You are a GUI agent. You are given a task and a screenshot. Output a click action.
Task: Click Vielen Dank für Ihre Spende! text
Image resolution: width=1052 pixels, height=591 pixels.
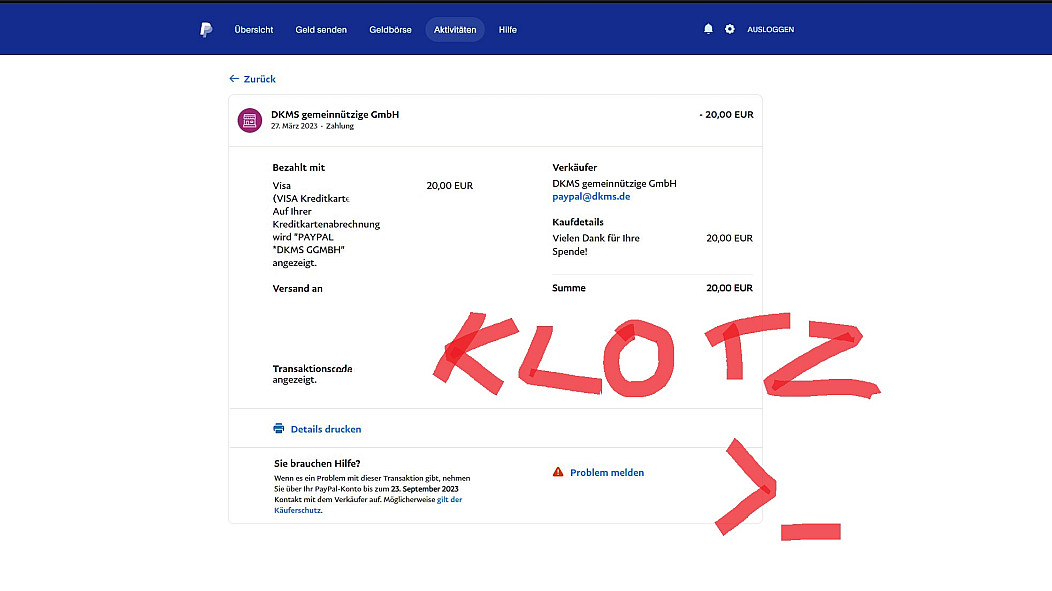coord(596,245)
